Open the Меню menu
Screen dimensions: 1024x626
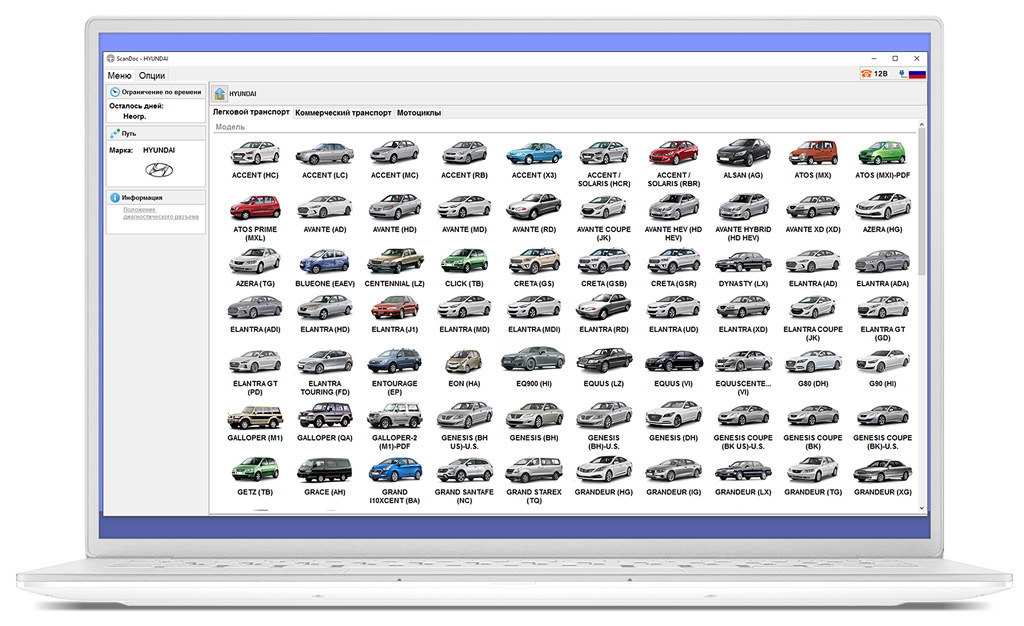pos(120,76)
